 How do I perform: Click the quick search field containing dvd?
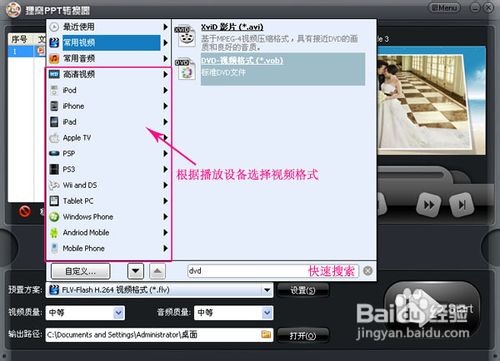[x=273, y=271]
